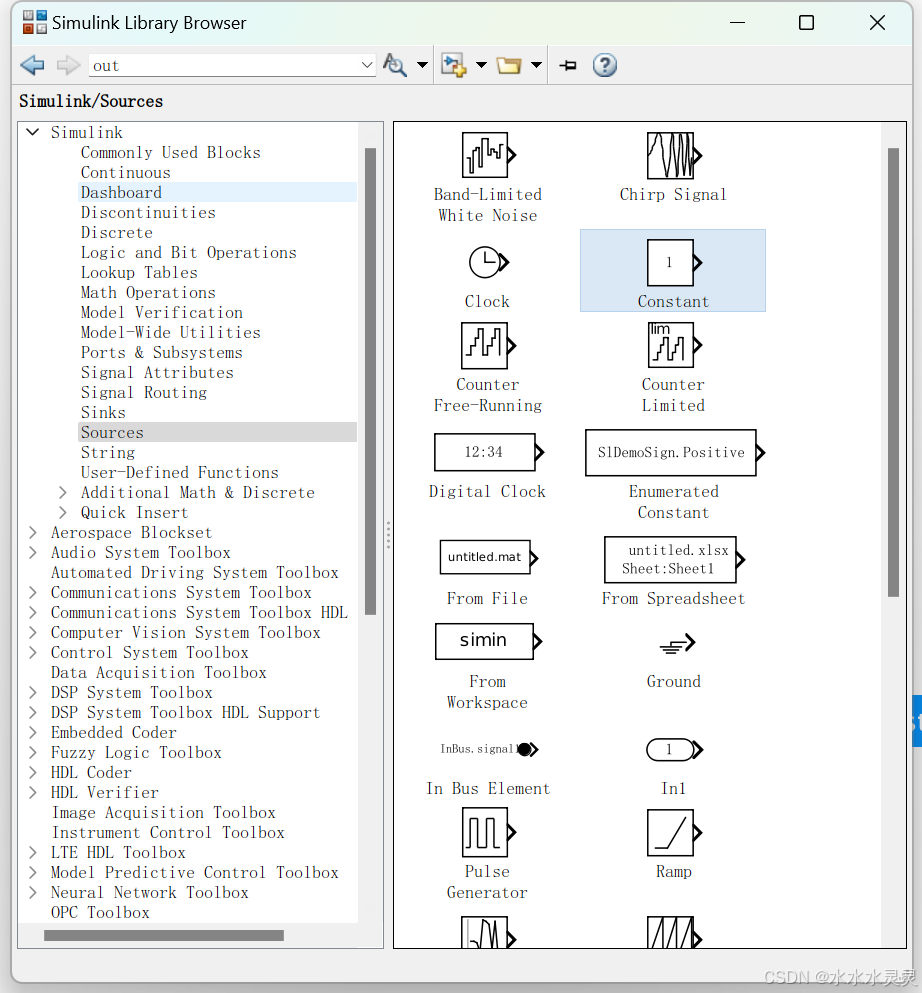Expand the Aerospace Blockset node
The width and height of the screenshot is (922, 993).
(33, 532)
